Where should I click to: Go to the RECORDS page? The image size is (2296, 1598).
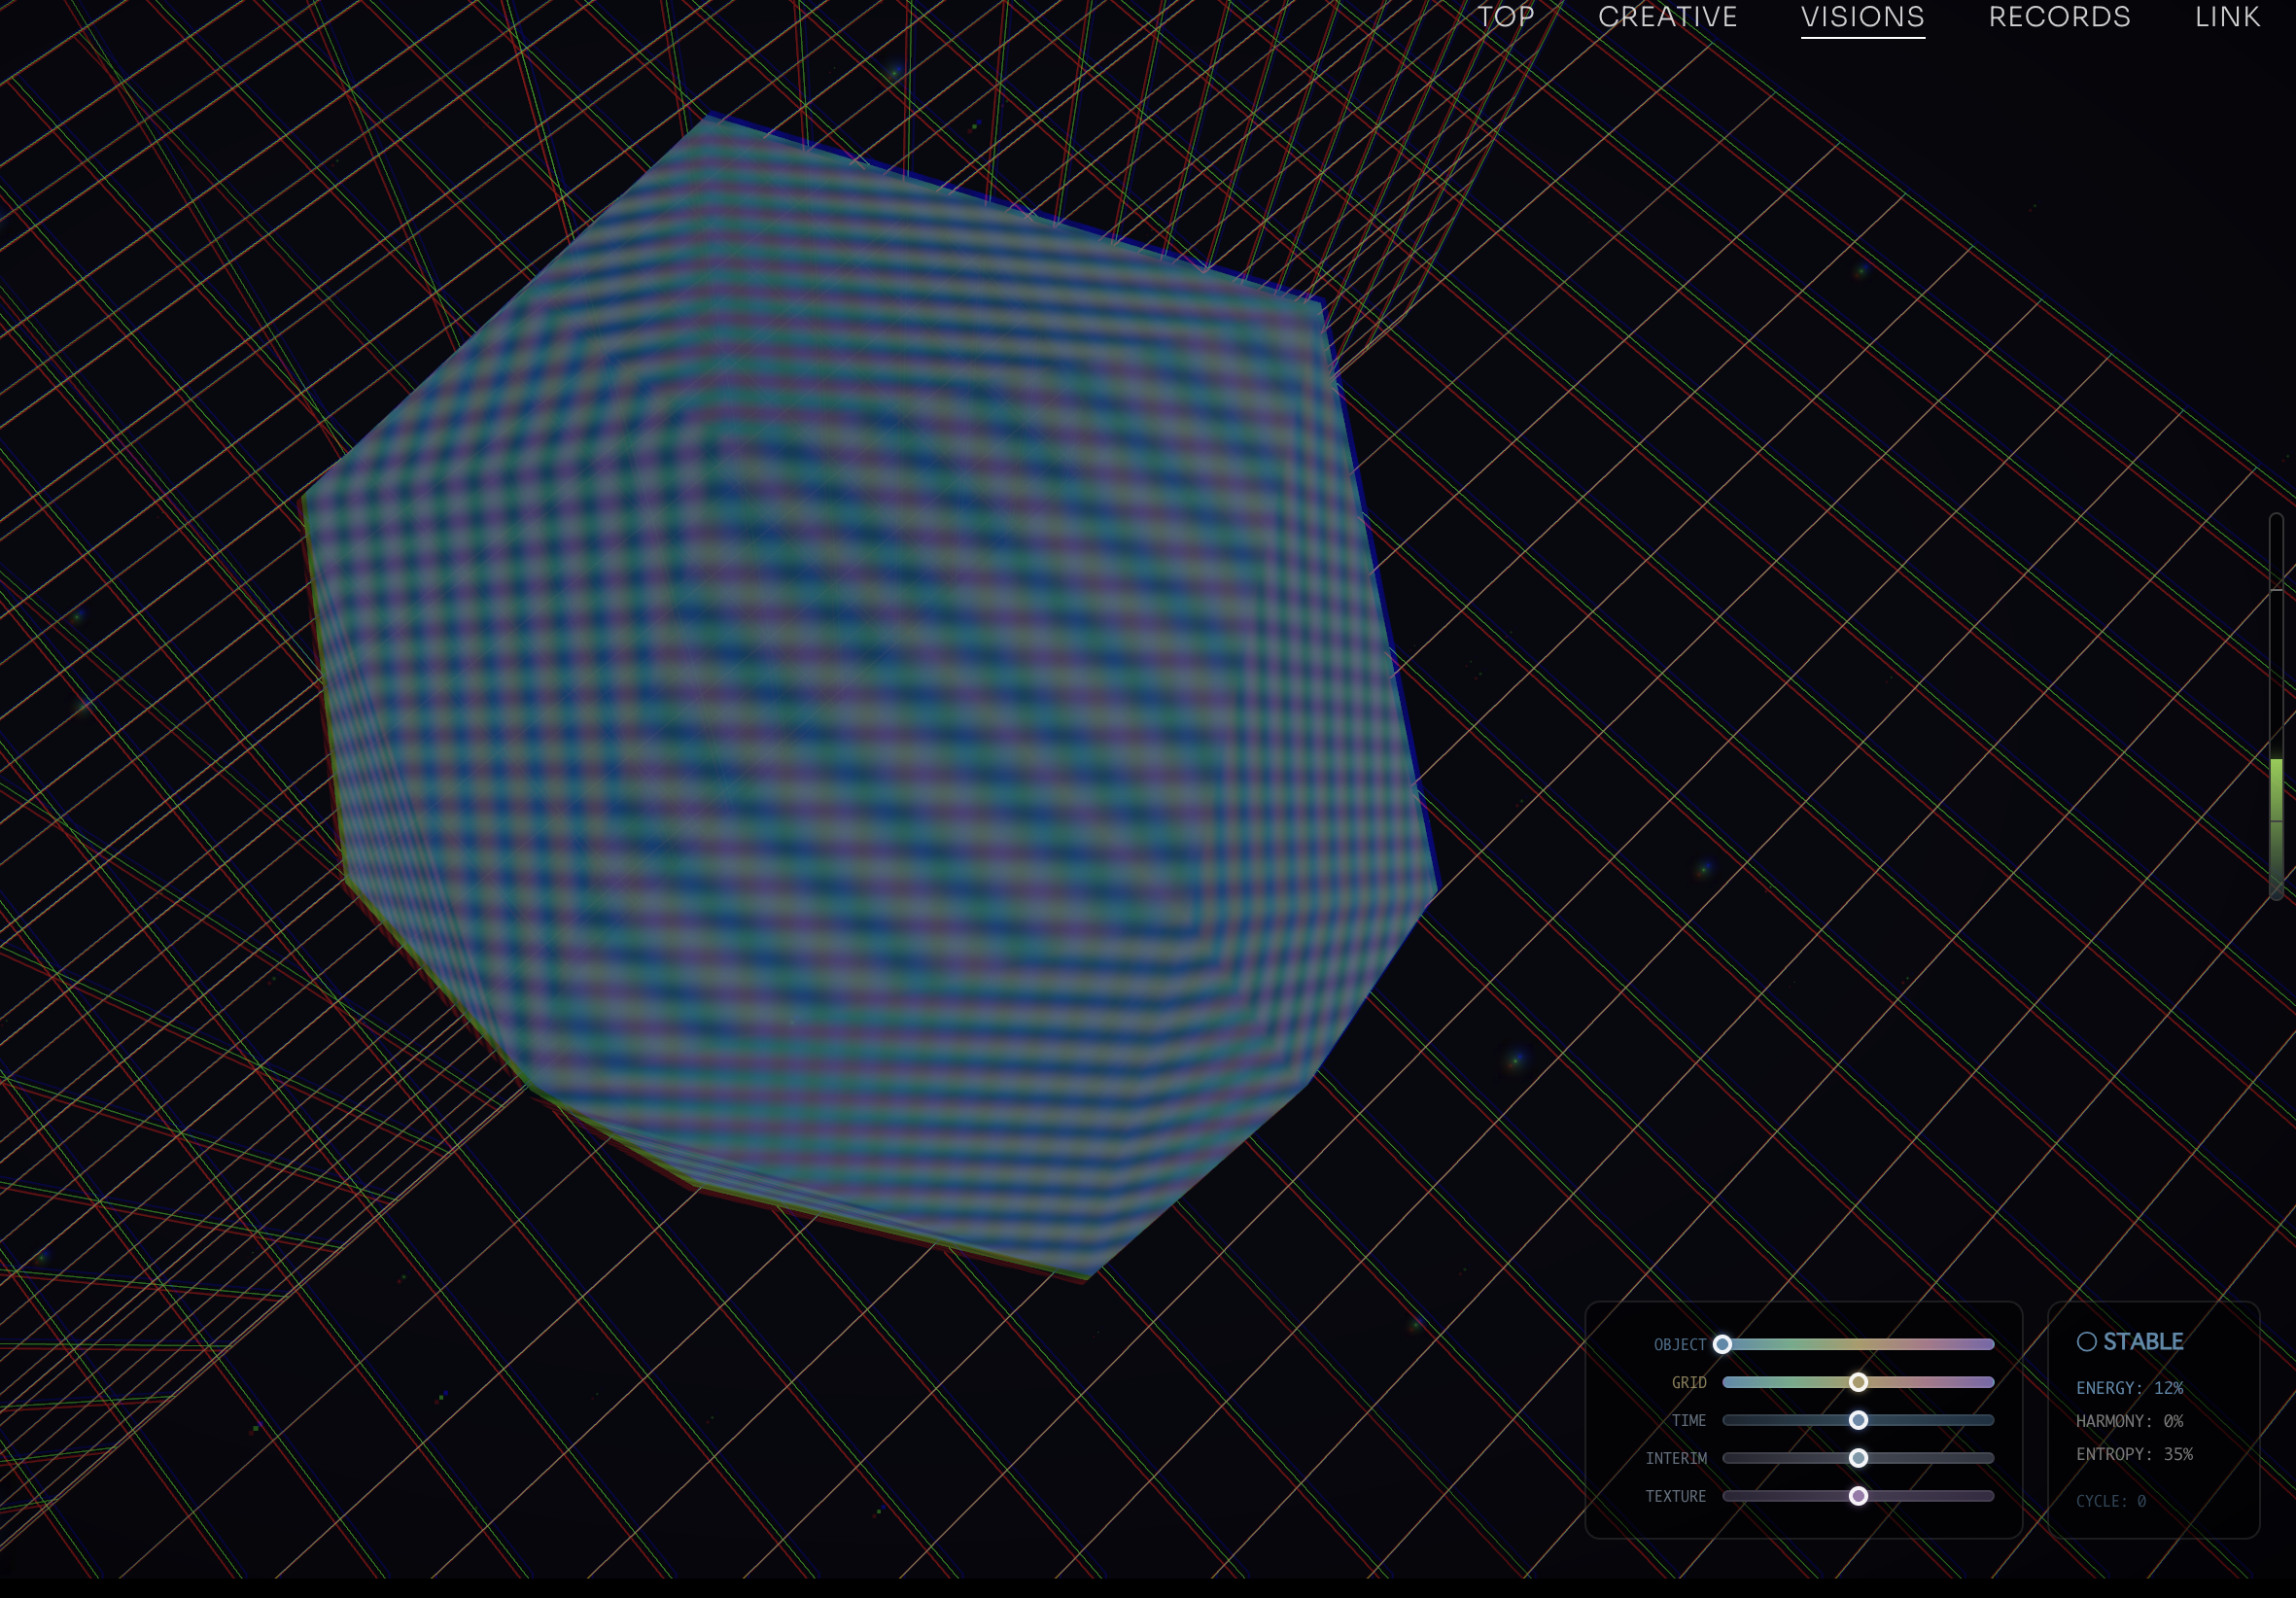2059,17
